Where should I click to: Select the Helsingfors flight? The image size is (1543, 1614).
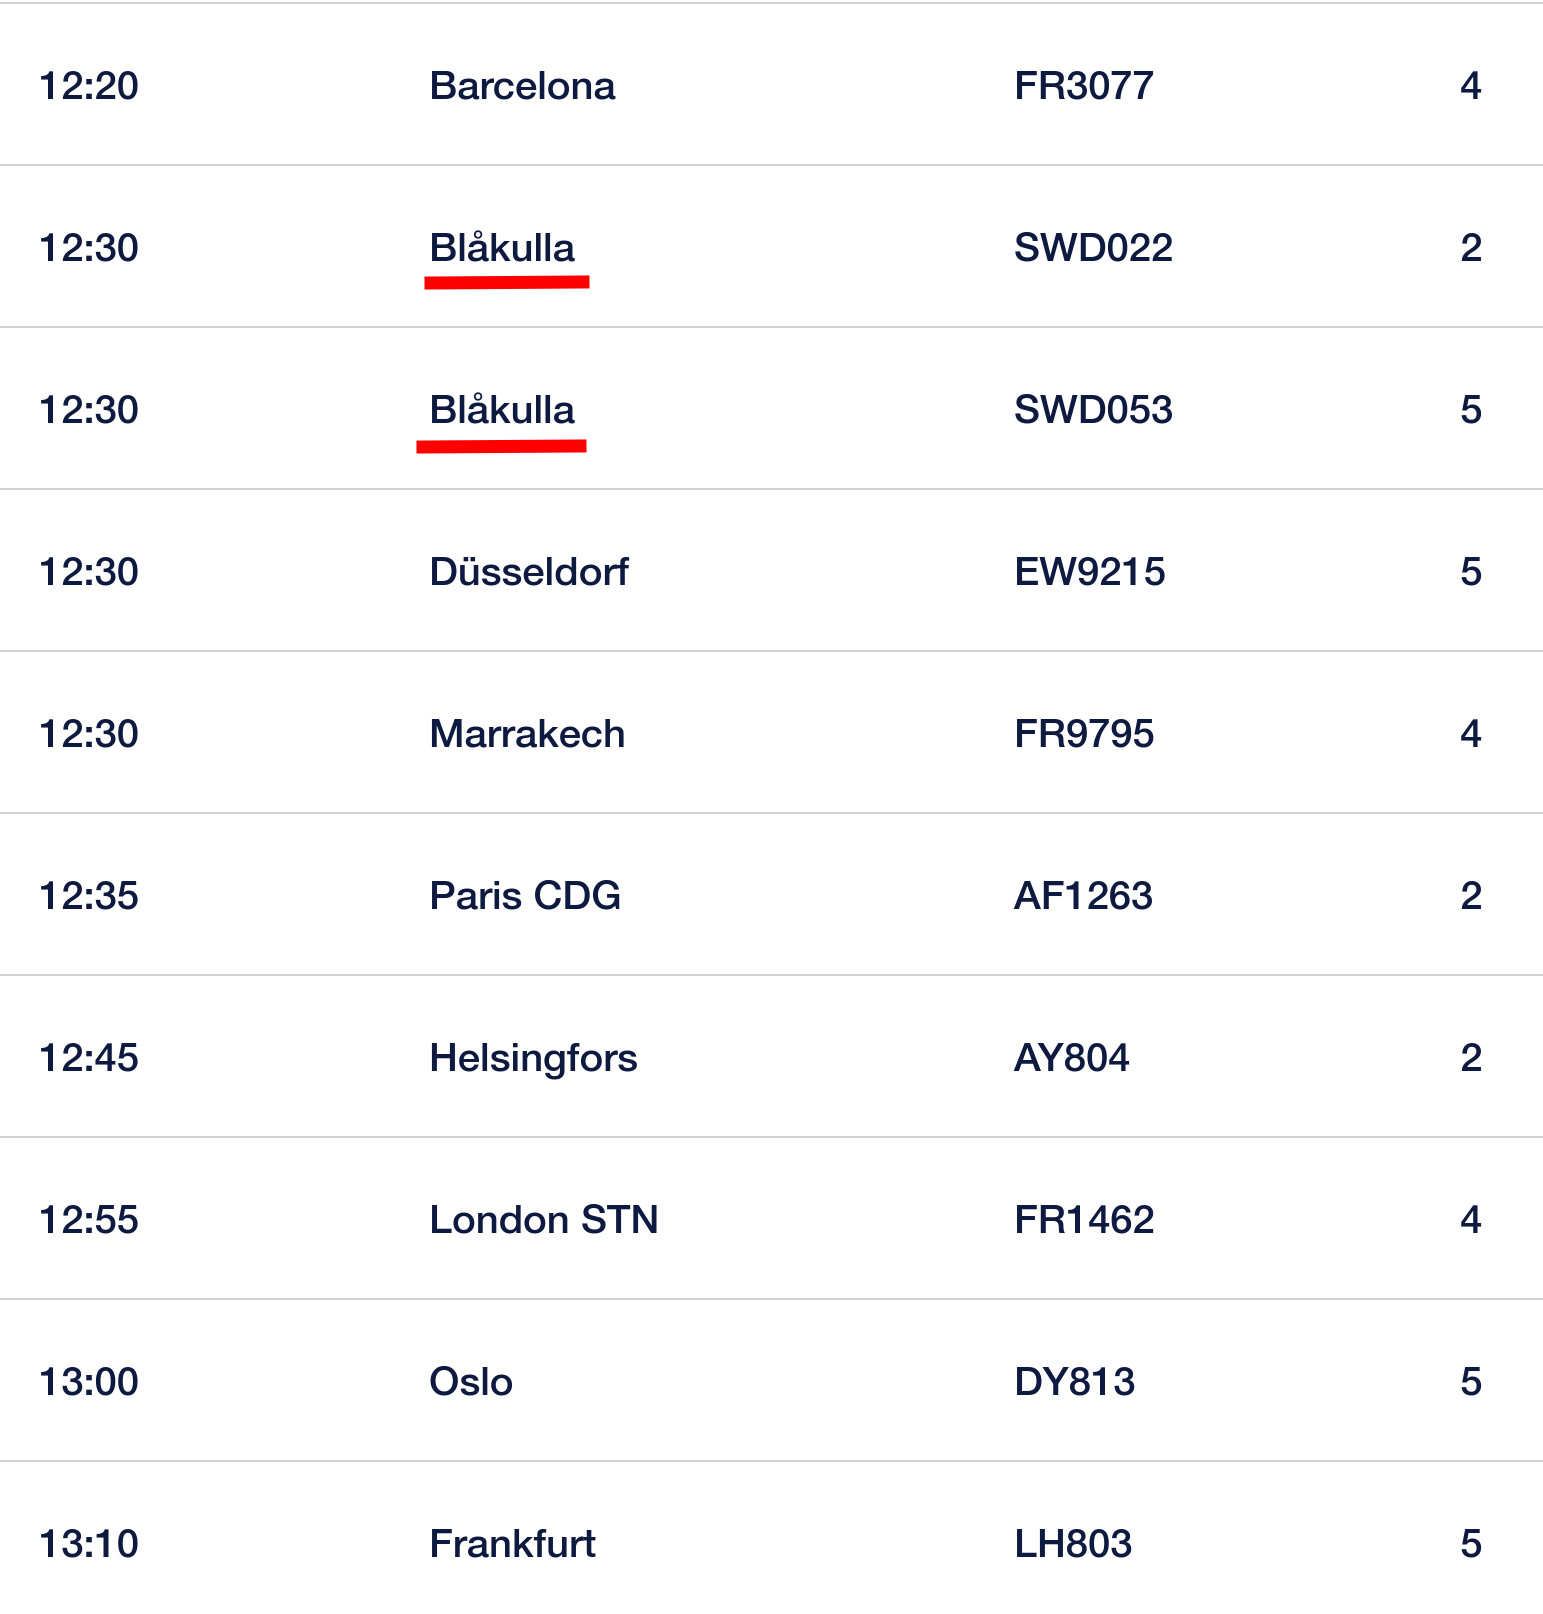click(533, 1058)
